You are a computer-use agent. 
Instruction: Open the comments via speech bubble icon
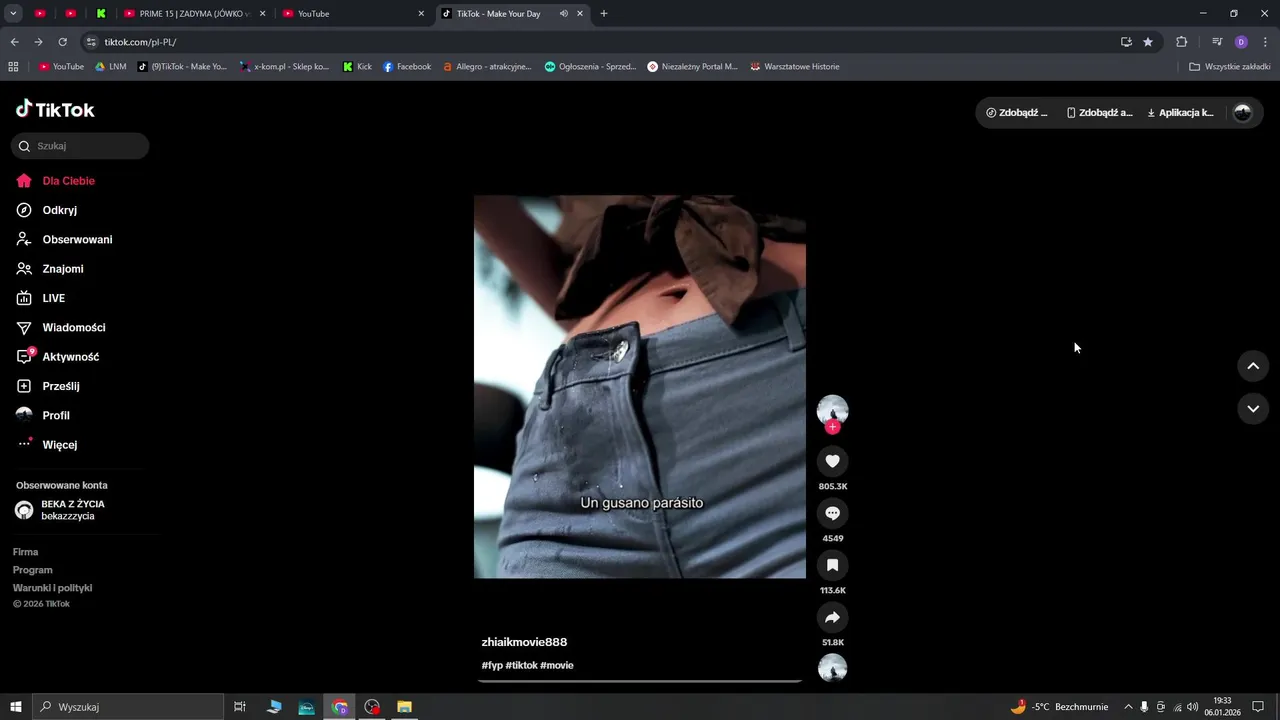832,513
